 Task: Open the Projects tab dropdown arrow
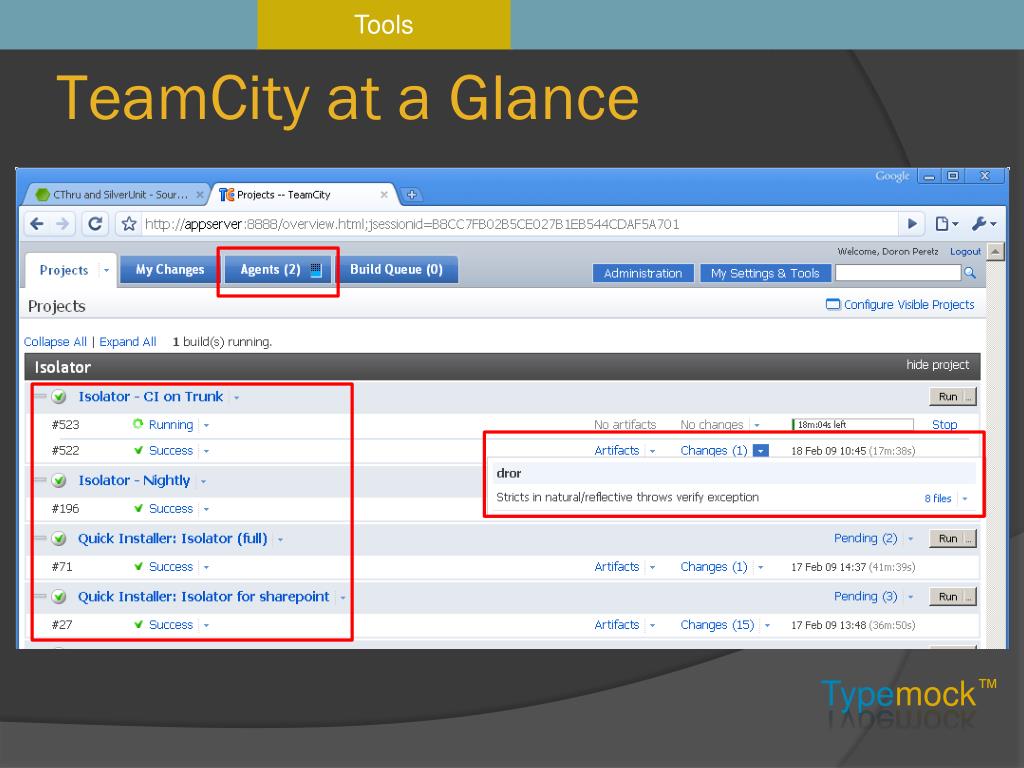(x=106, y=270)
